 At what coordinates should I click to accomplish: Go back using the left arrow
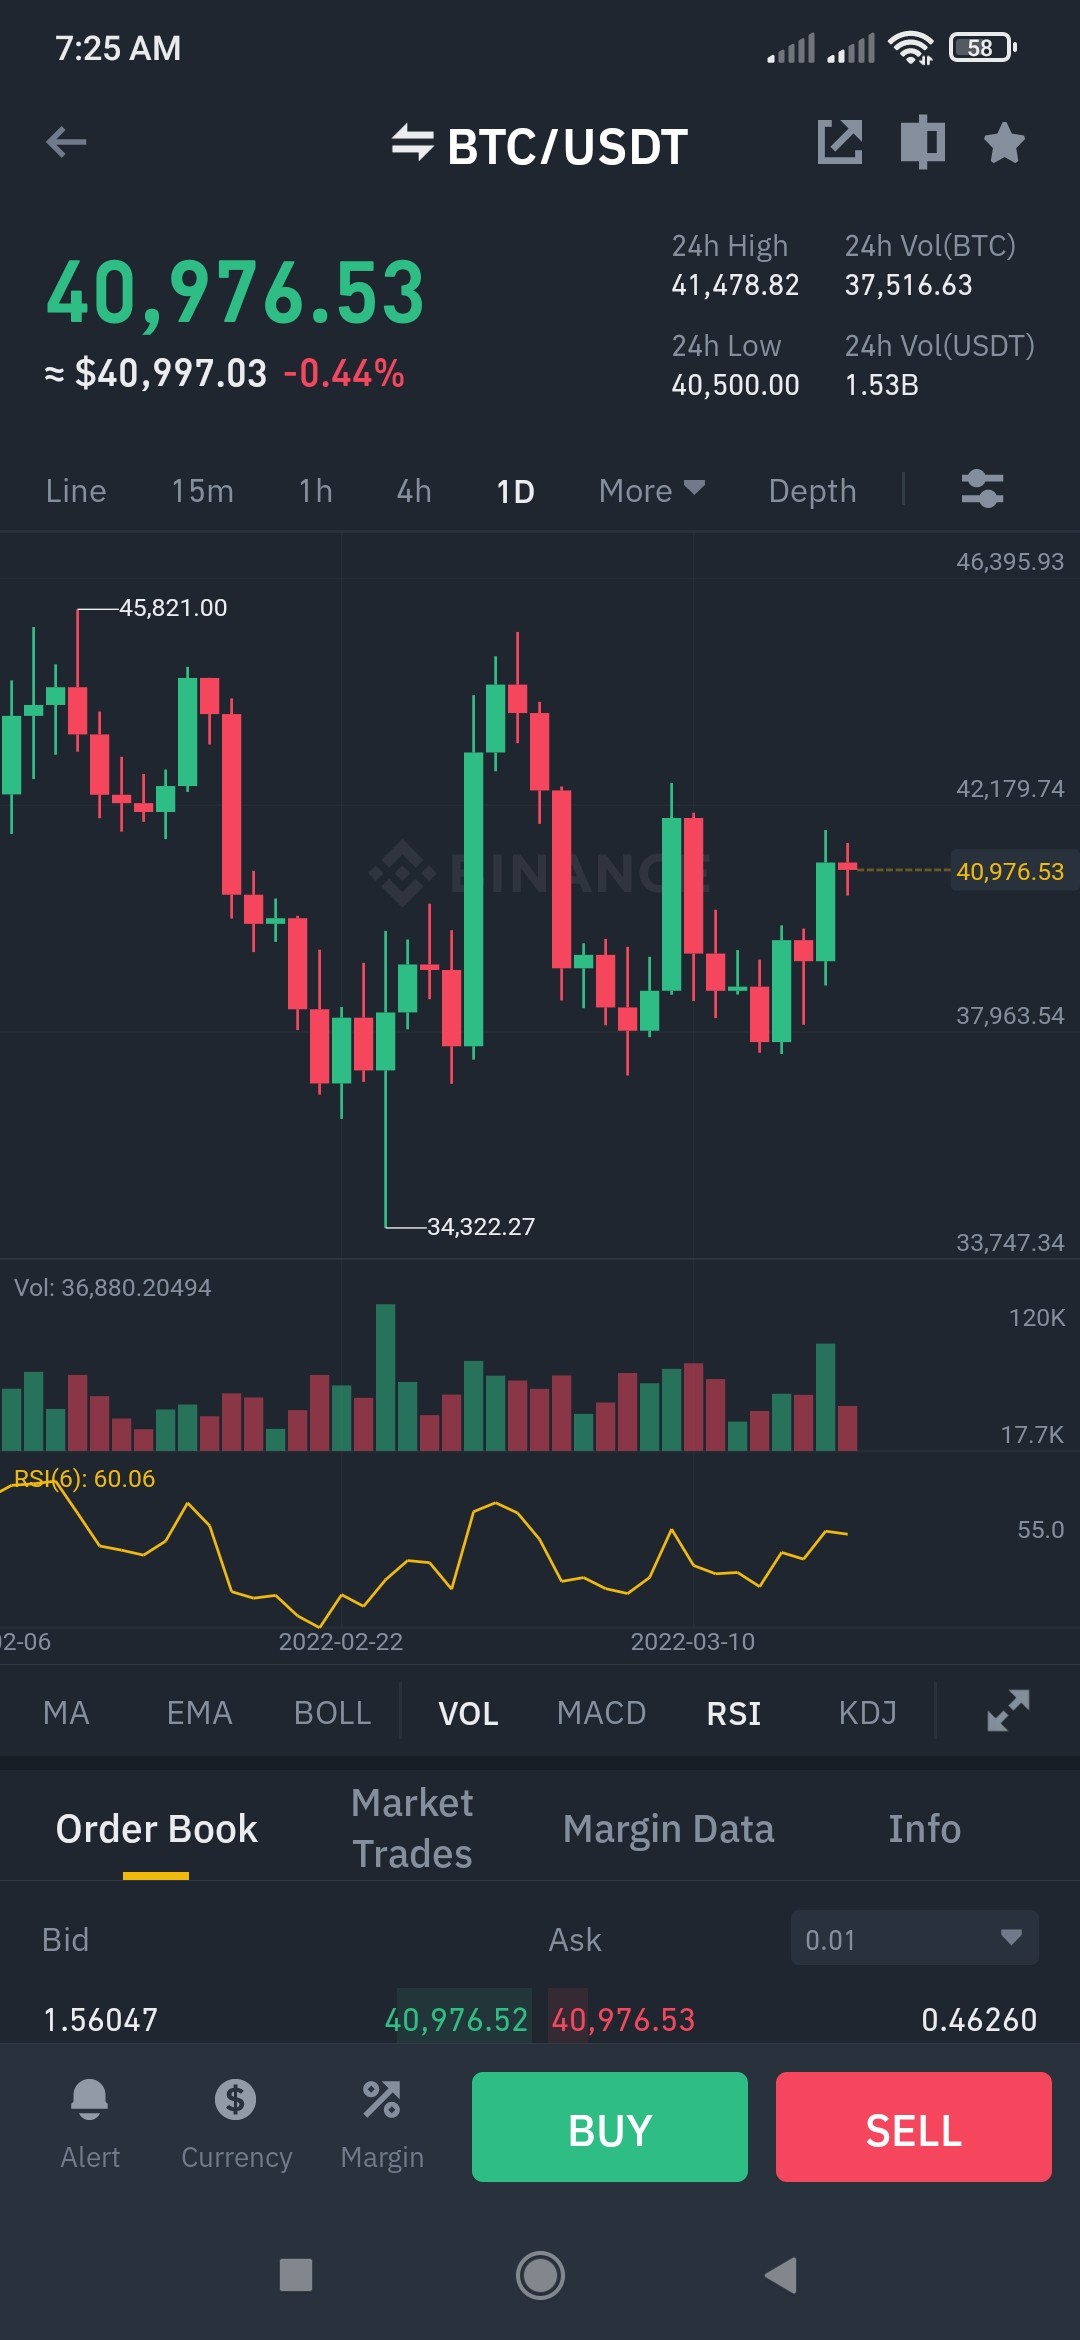click(66, 142)
